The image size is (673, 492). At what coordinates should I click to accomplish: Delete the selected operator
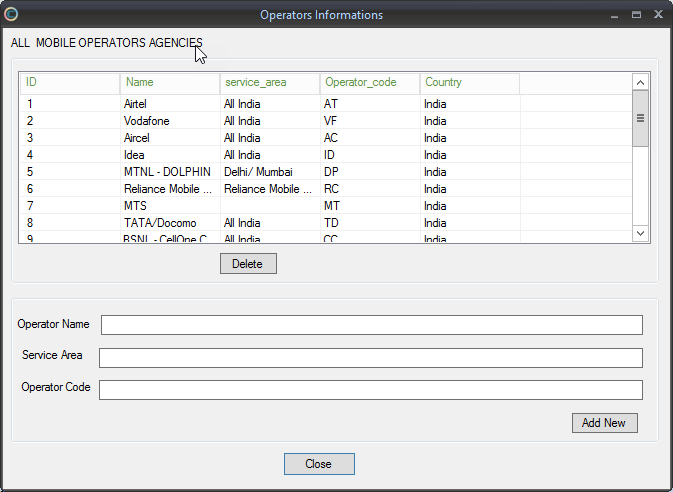(x=248, y=264)
